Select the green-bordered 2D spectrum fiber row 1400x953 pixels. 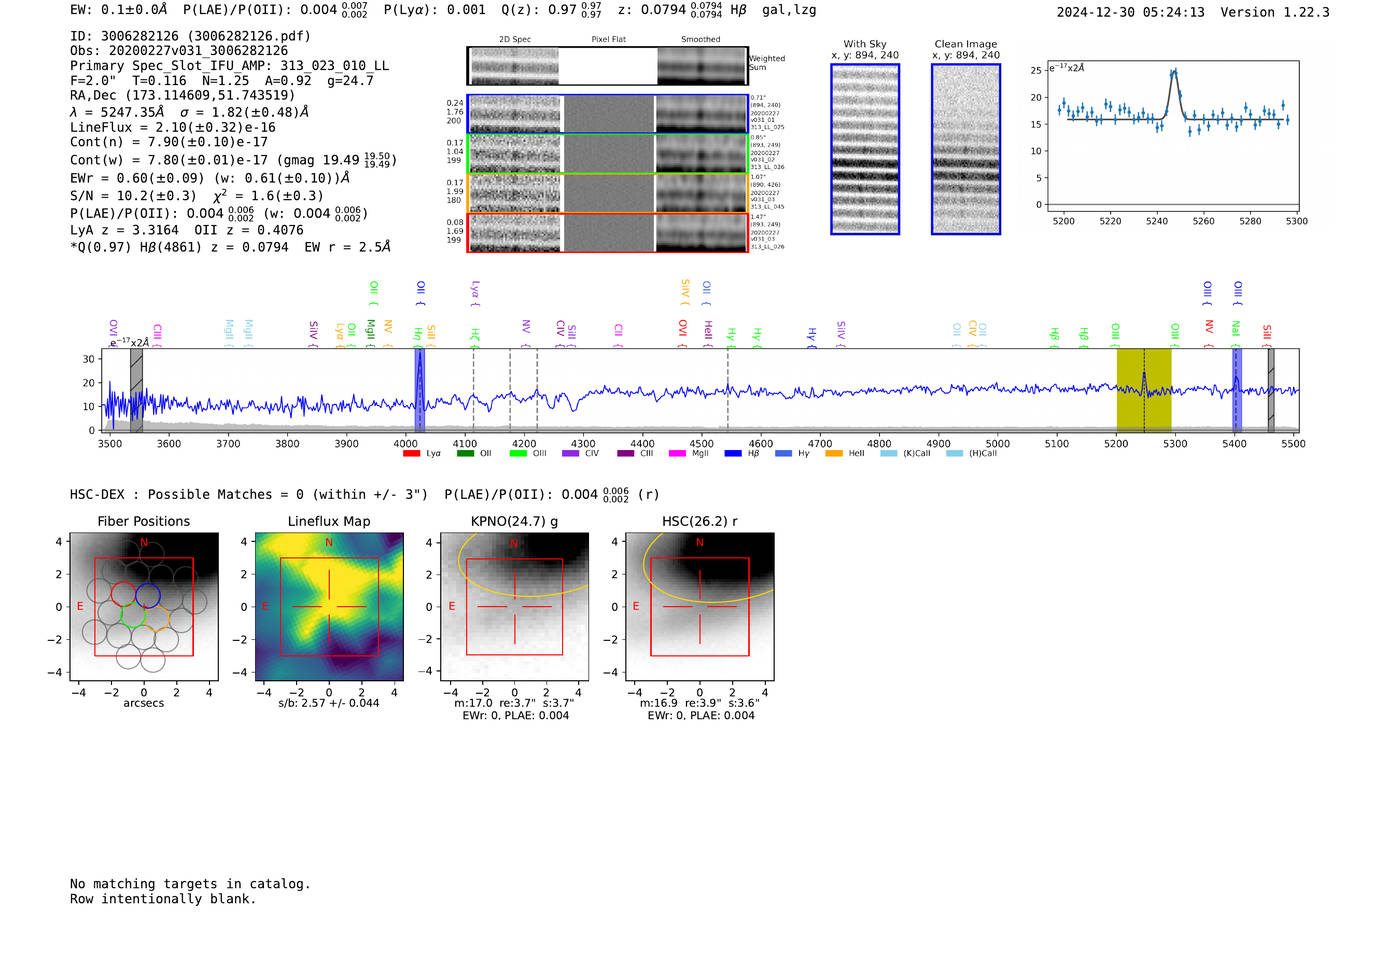607,153
